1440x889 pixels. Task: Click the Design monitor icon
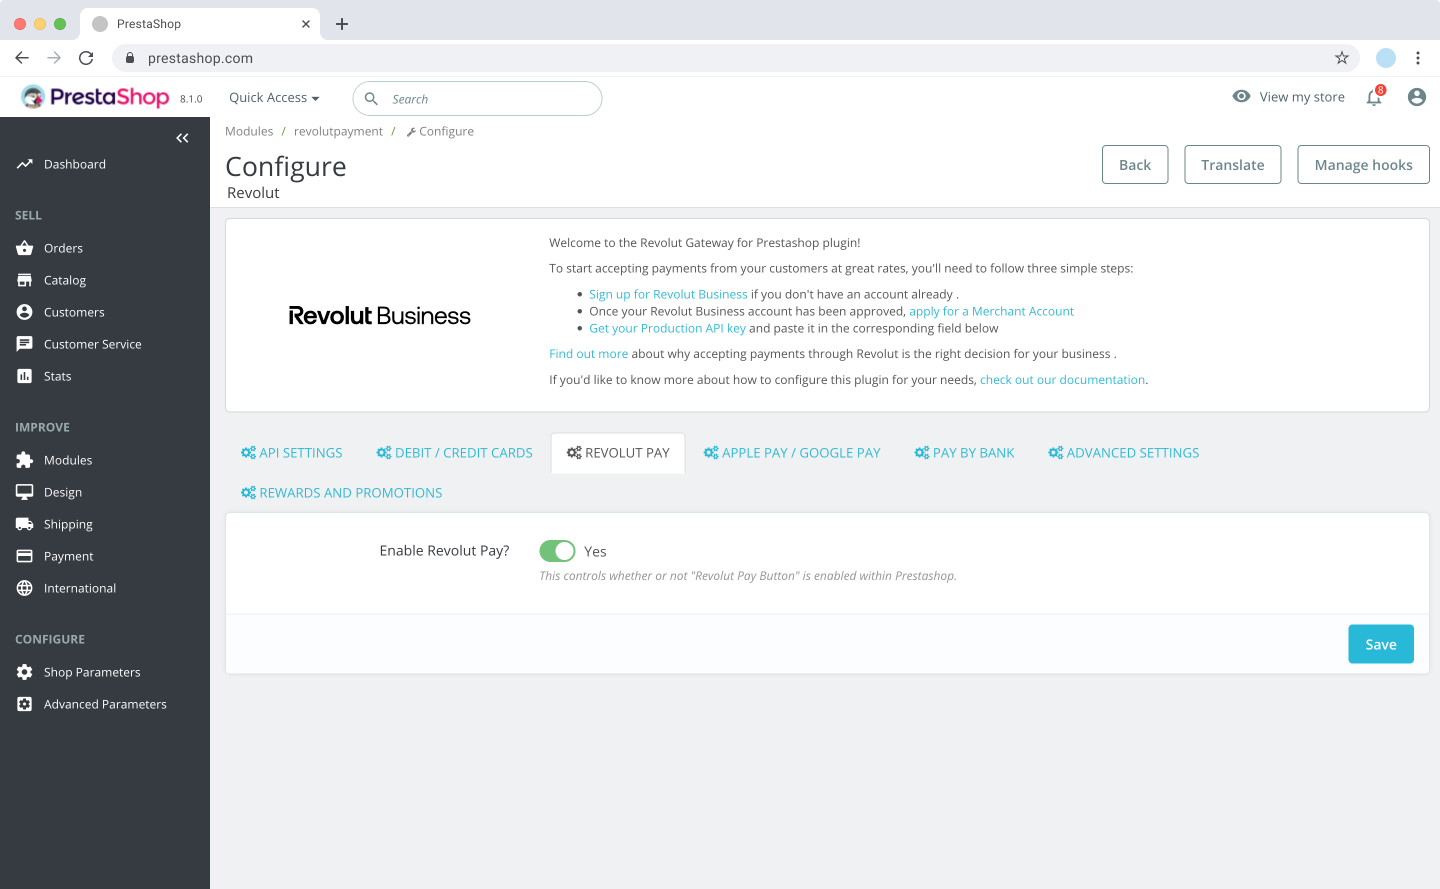(25, 492)
